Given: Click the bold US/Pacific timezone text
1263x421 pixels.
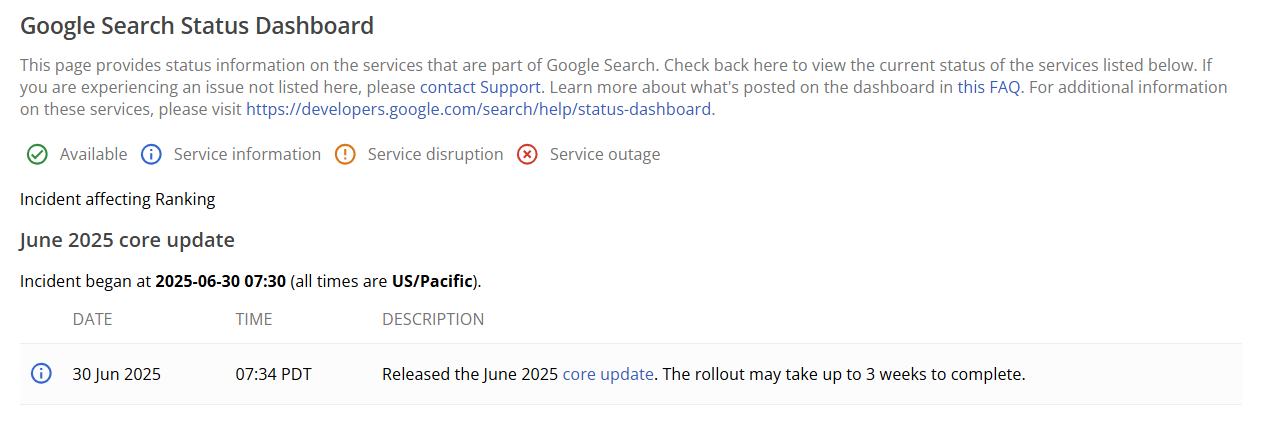Looking at the screenshot, I should click(x=432, y=281).
